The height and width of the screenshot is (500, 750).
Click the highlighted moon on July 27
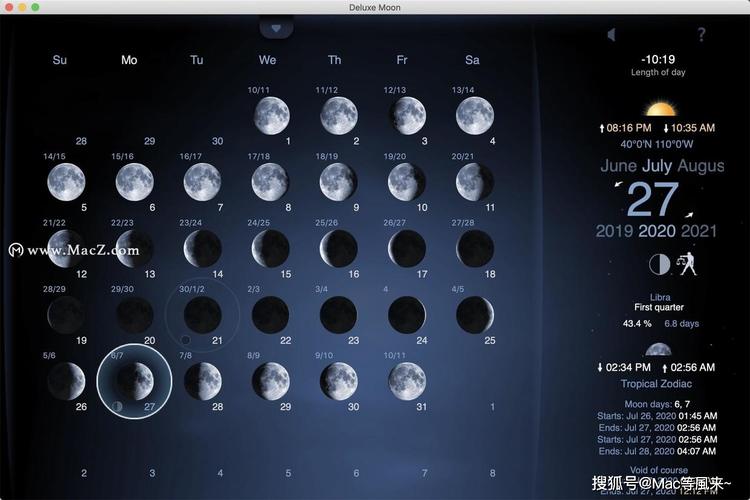(x=135, y=381)
